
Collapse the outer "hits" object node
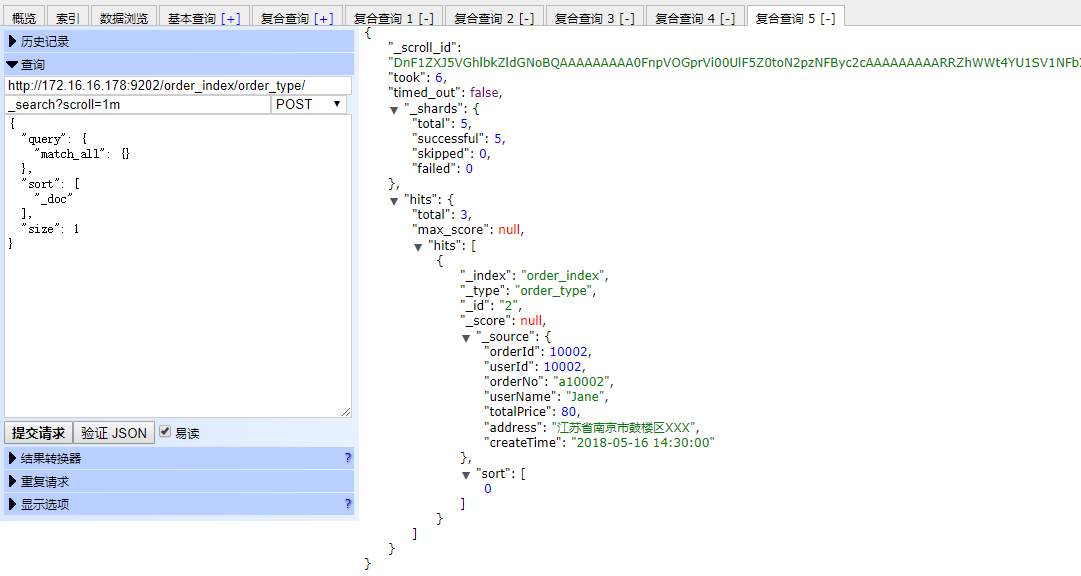(x=394, y=201)
